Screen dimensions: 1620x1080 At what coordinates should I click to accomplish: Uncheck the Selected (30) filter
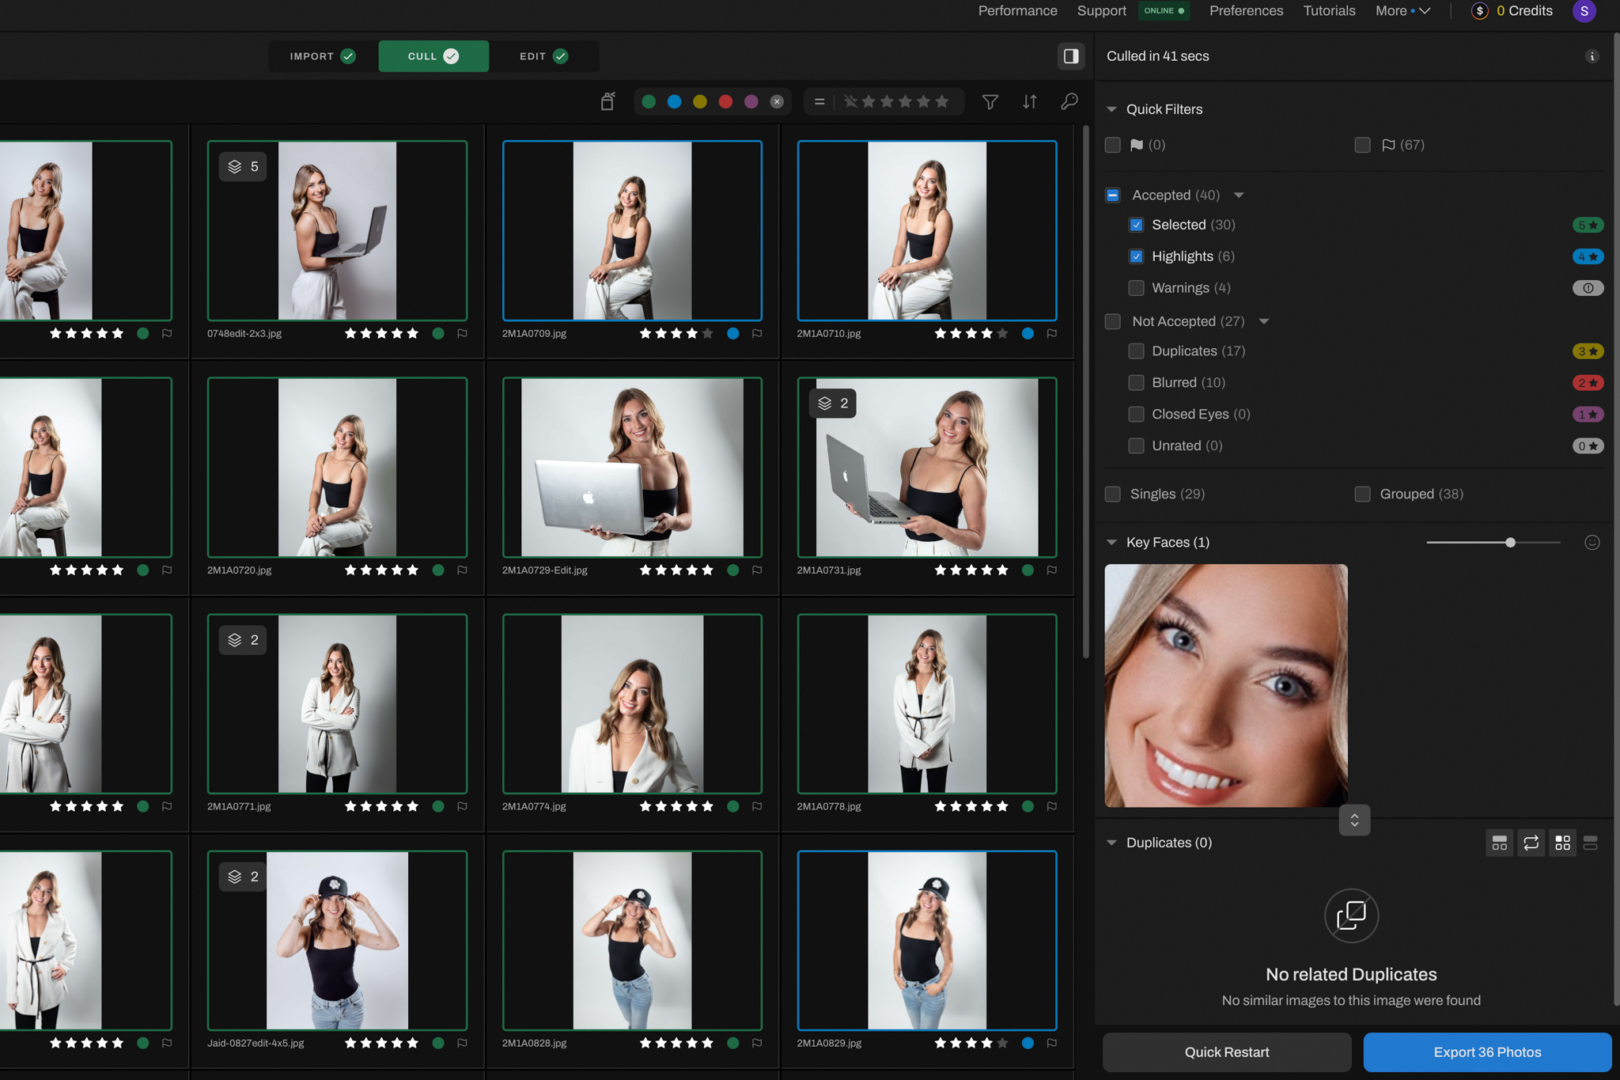pos(1136,225)
